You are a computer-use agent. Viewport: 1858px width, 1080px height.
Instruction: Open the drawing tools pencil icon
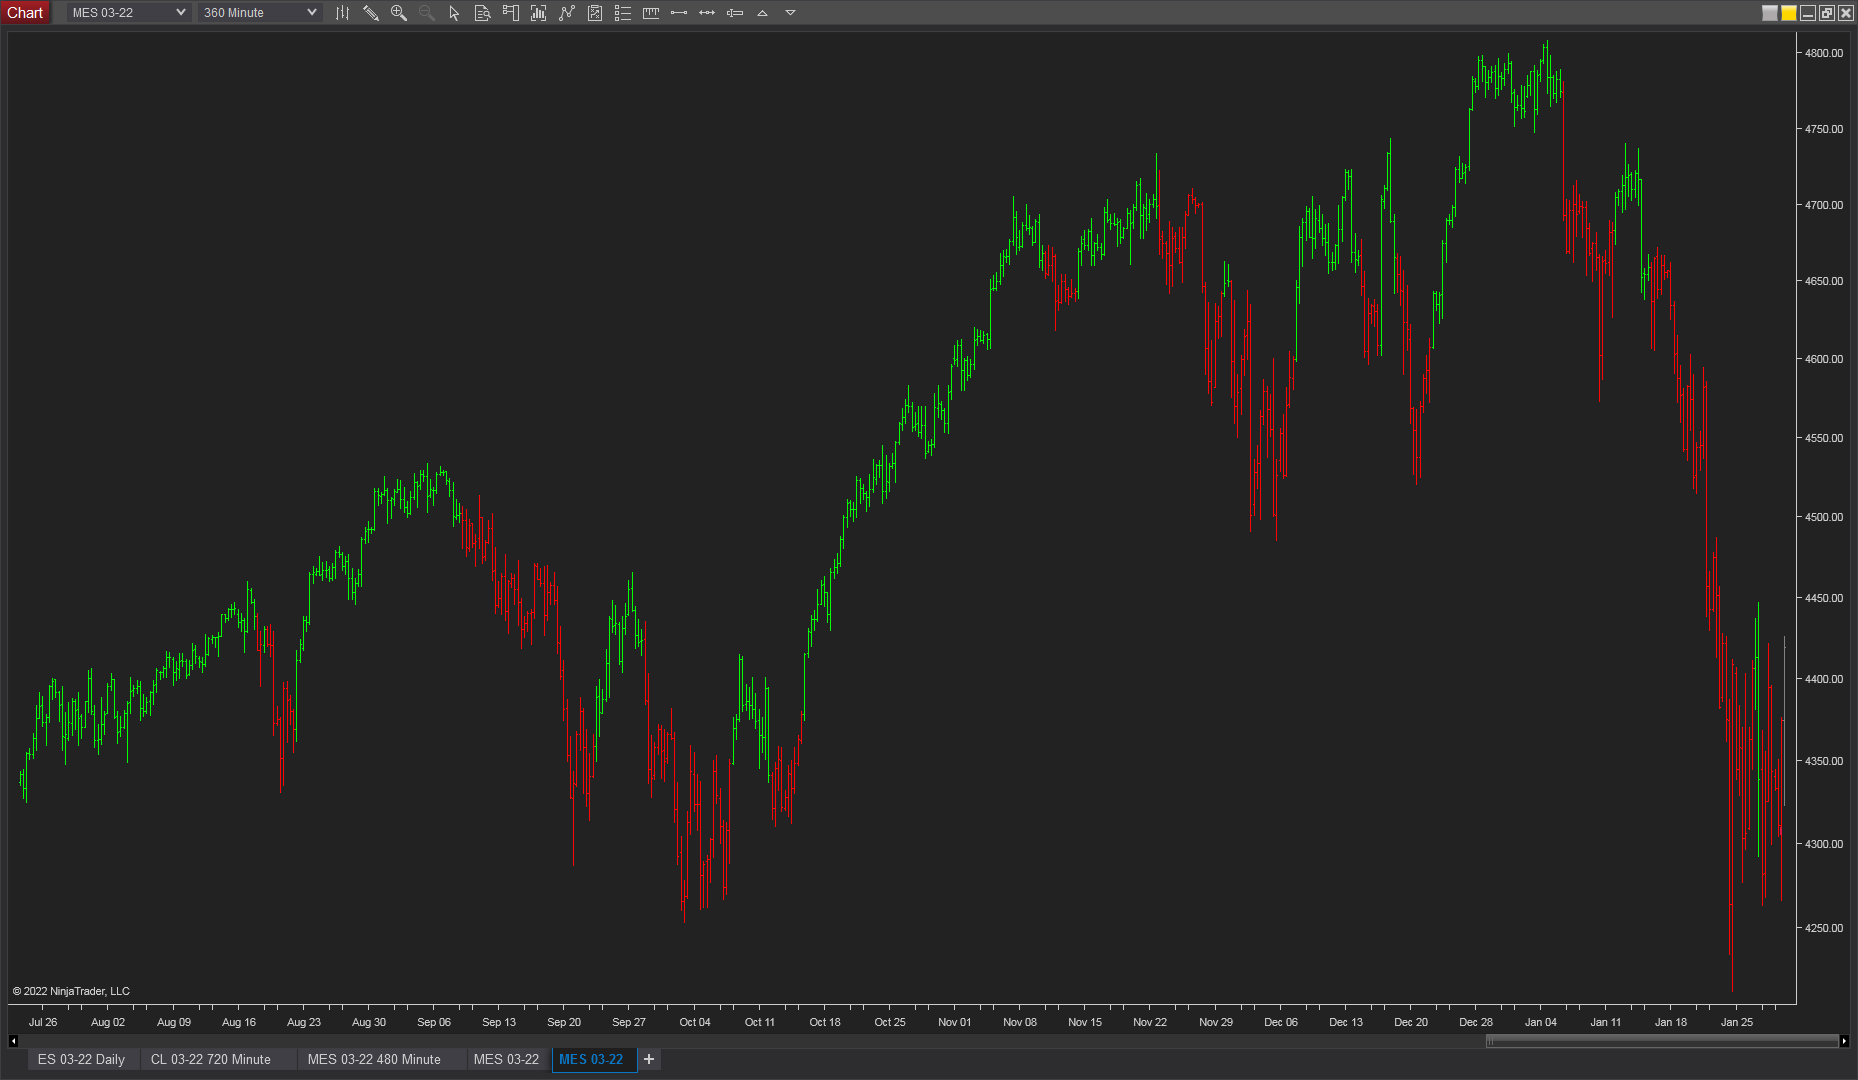(370, 13)
